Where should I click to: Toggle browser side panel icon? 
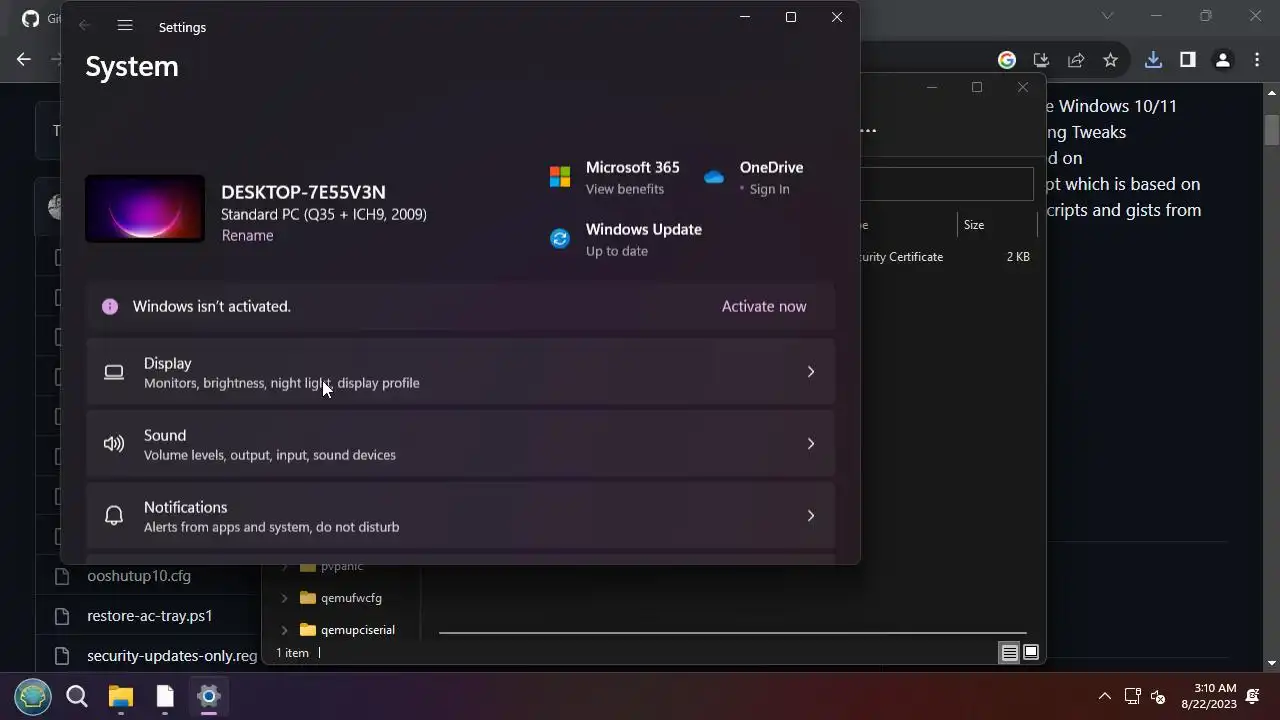[x=1188, y=60]
